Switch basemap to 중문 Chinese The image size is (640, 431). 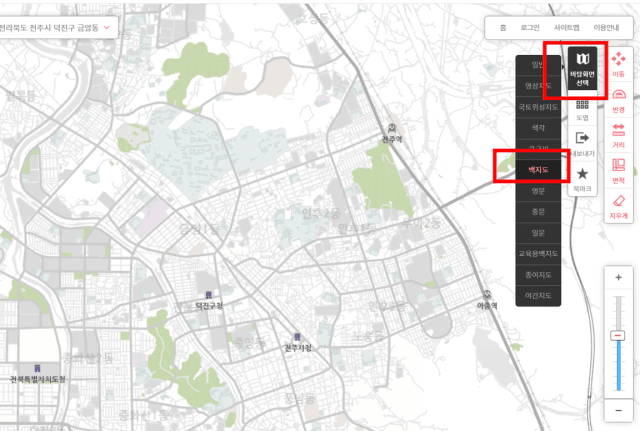click(538, 211)
